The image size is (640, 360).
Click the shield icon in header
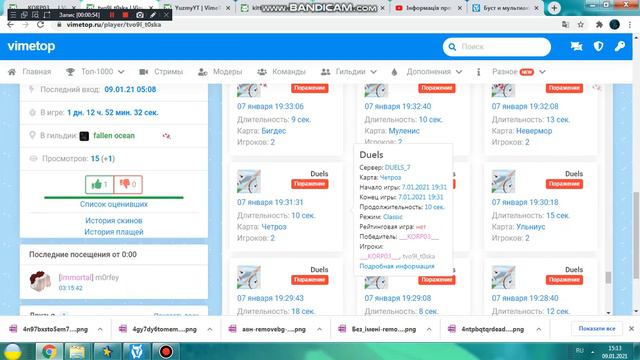click(x=598, y=47)
